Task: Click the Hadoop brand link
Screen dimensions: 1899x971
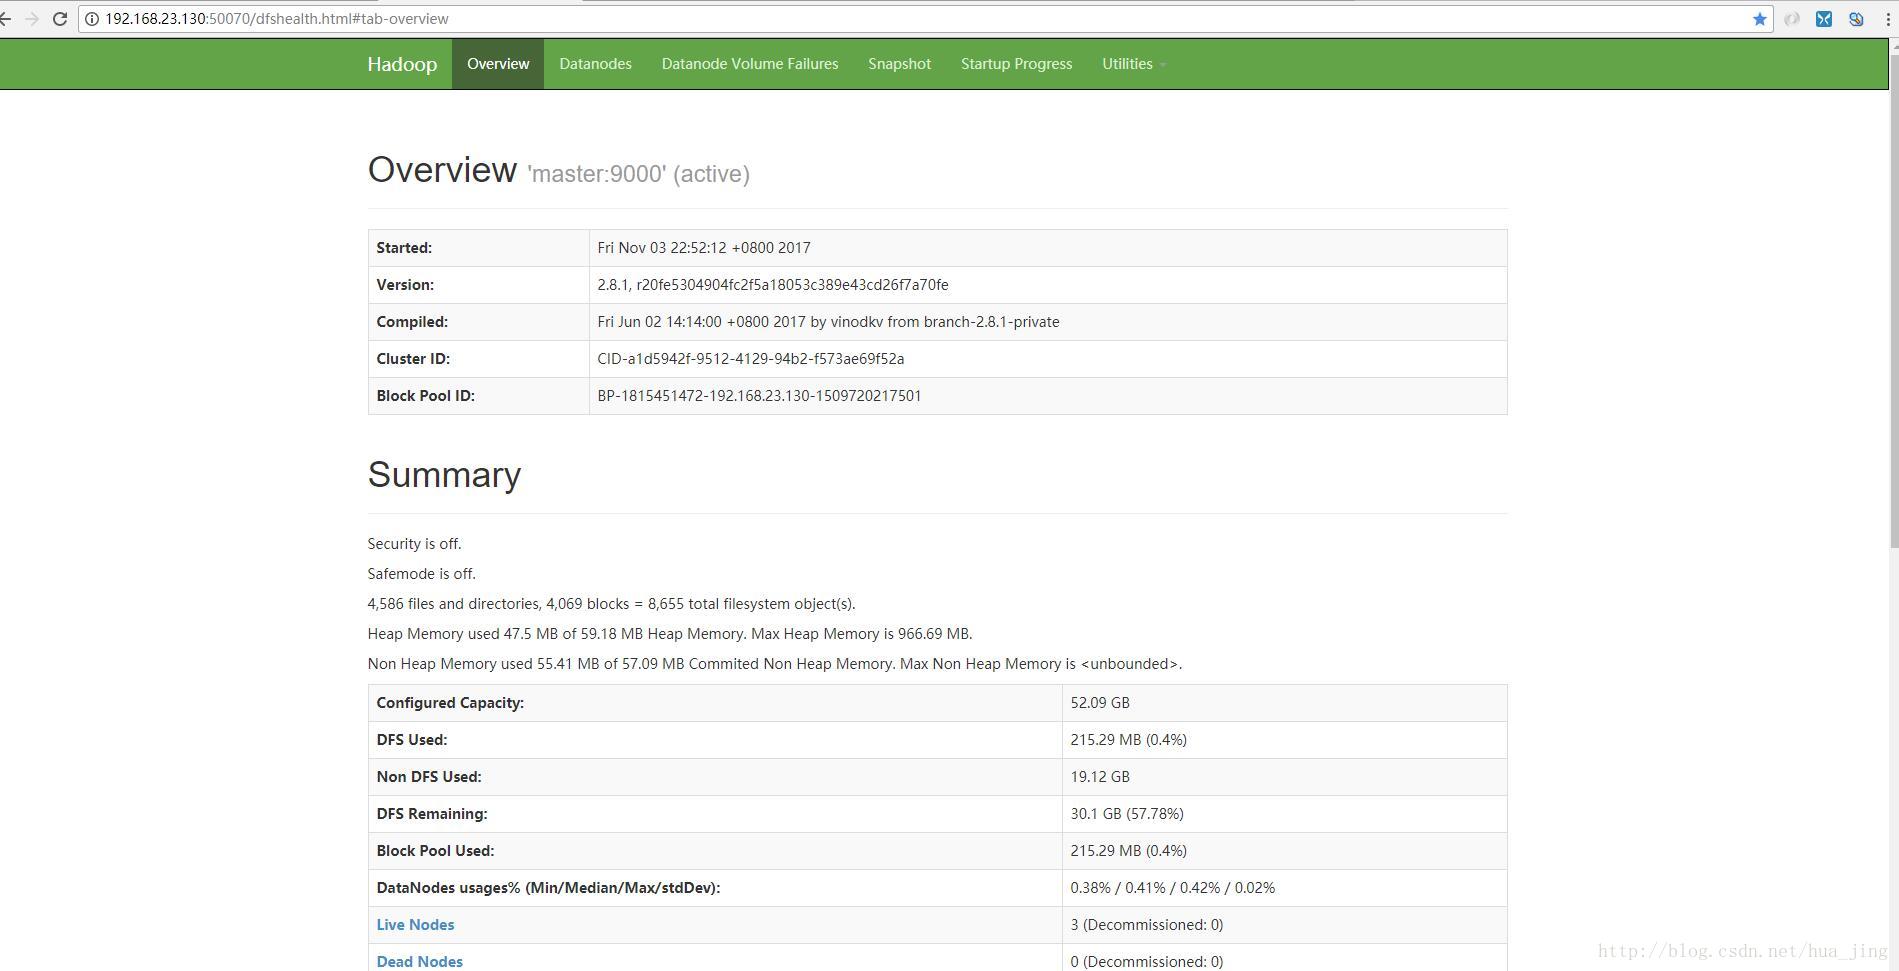Action: [402, 64]
